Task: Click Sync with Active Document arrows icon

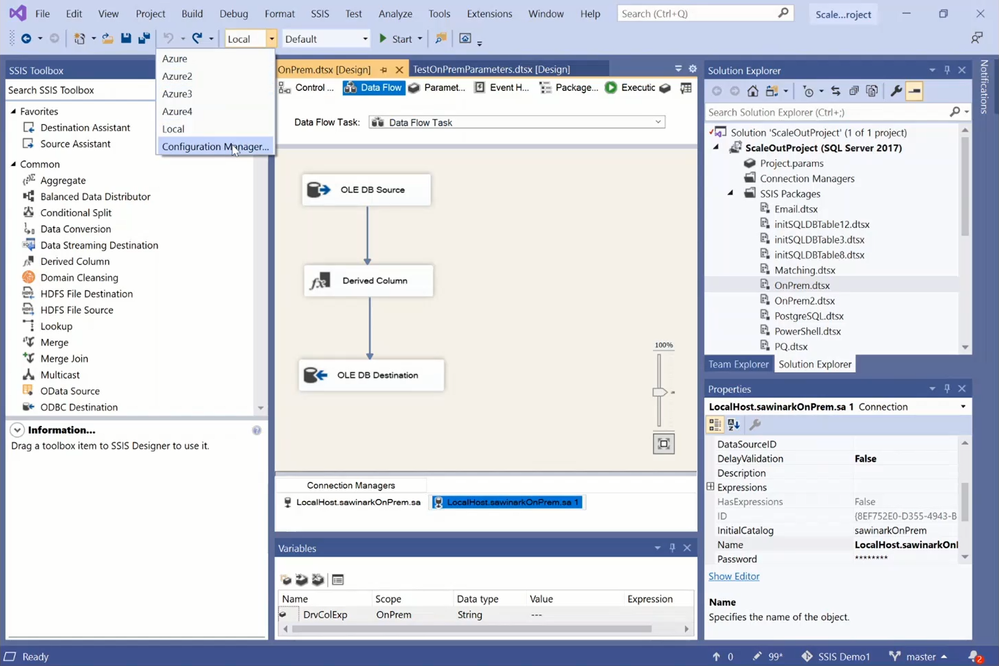Action: pyautogui.click(x=835, y=91)
